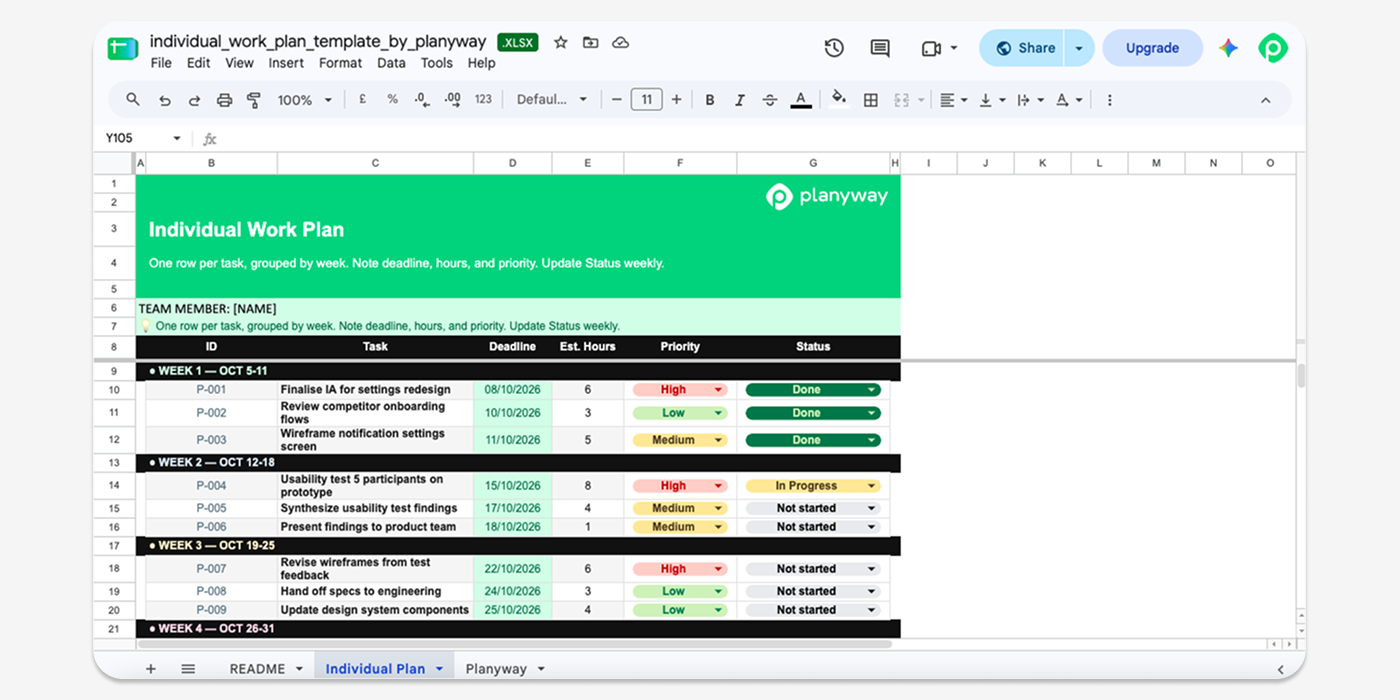The height and width of the screenshot is (700, 1400).
Task: Open the Planyway account avatar
Action: [1273, 48]
